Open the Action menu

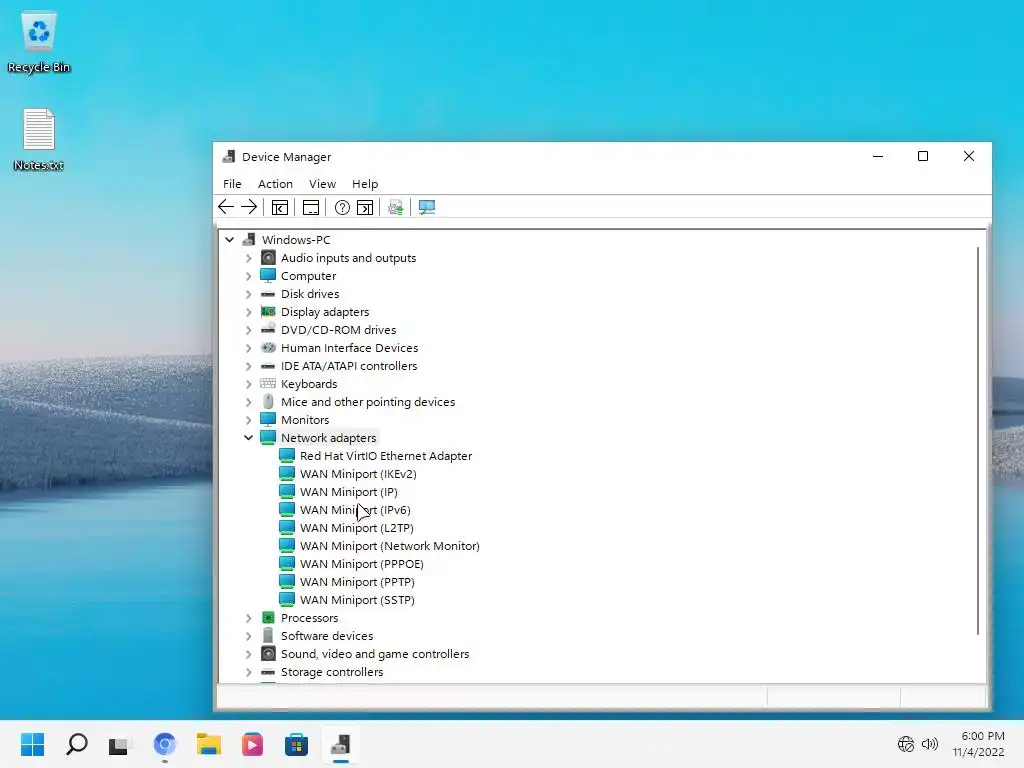(x=275, y=184)
